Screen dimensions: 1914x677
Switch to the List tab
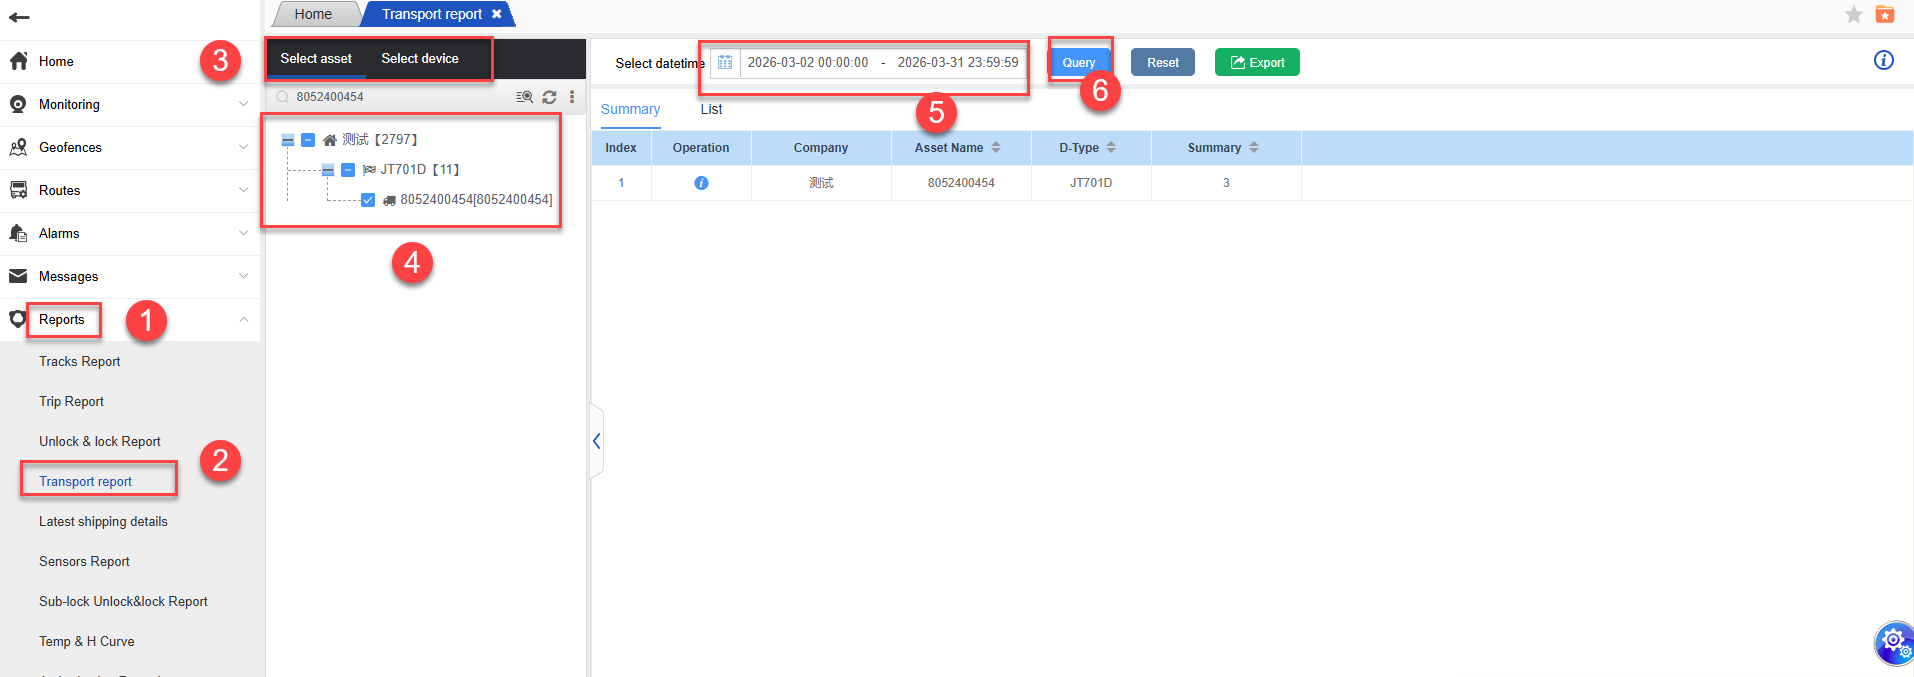click(x=711, y=109)
